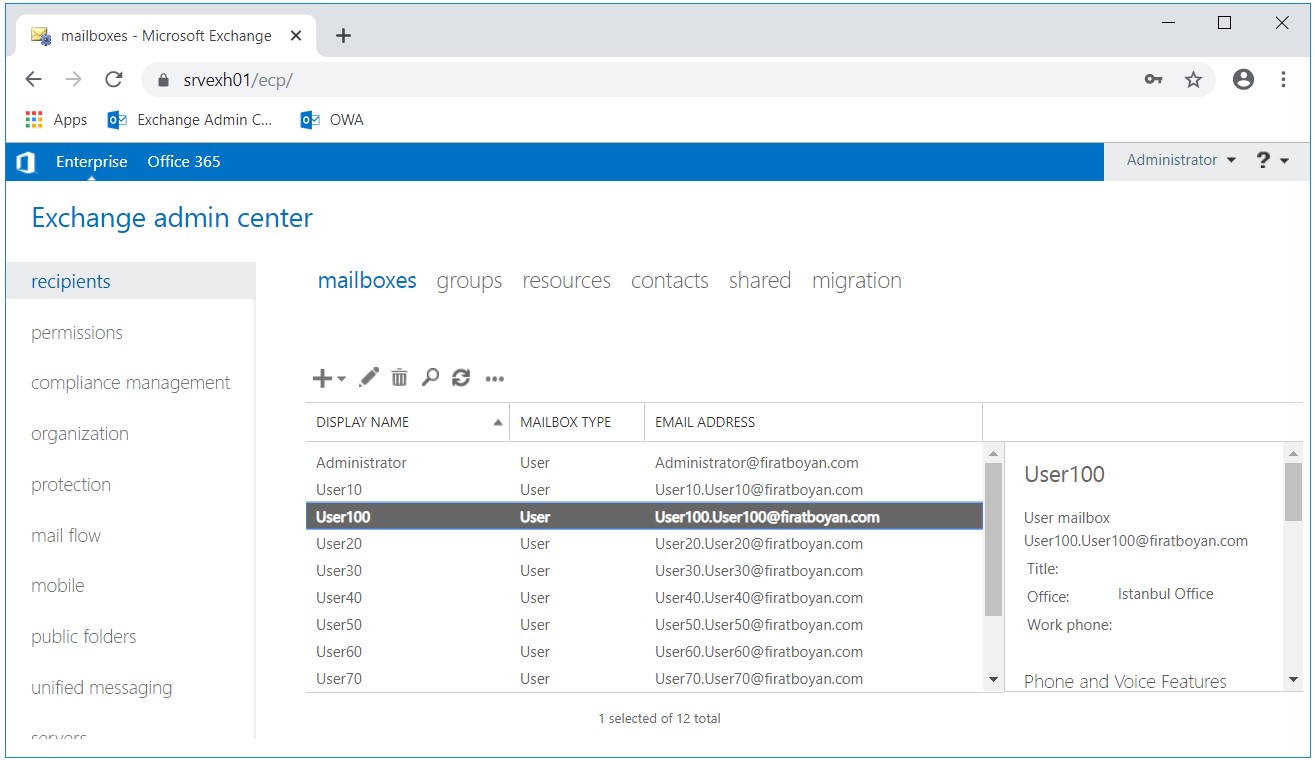The height and width of the screenshot is (760, 1315).
Task: Click the edit pencil icon
Action: tap(369, 377)
